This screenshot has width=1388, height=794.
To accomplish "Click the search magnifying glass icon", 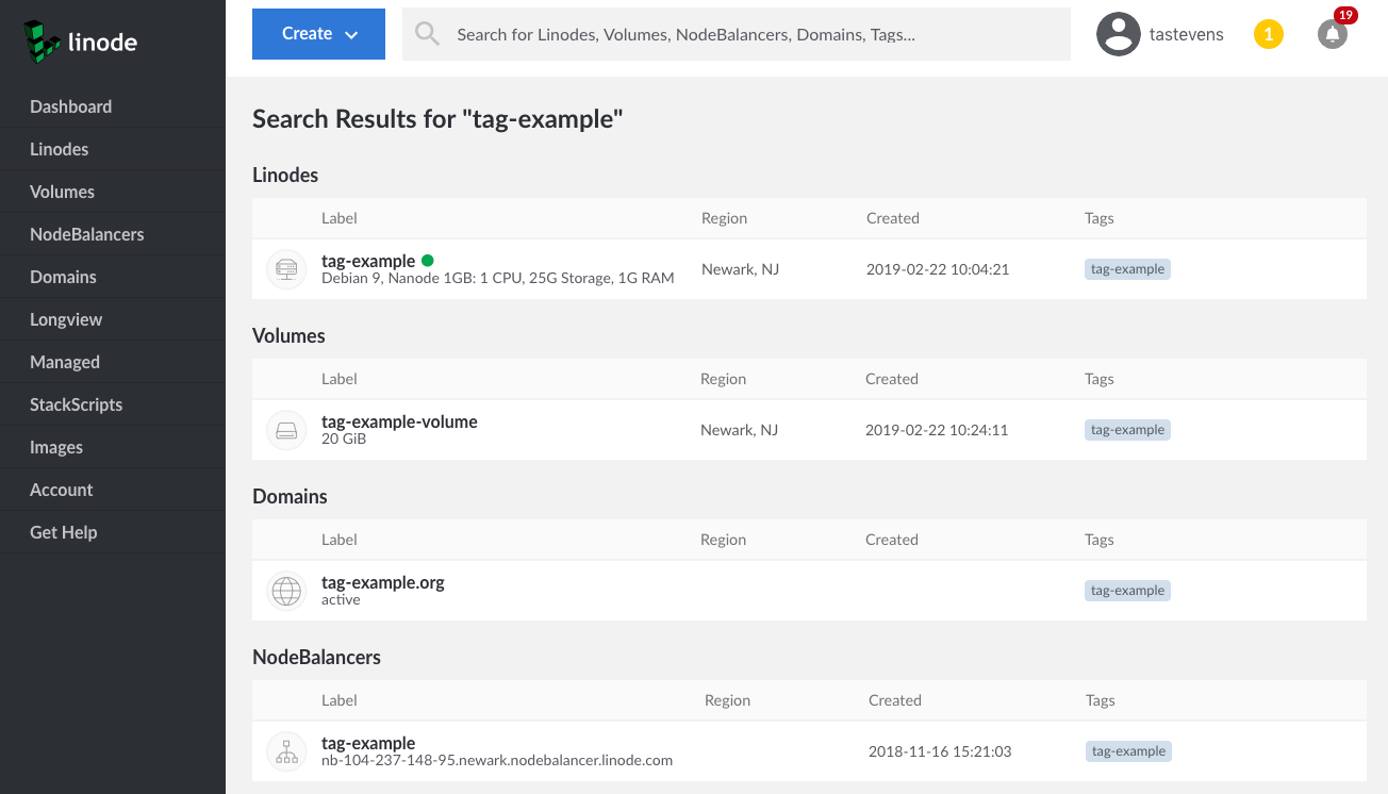I will (426, 33).
